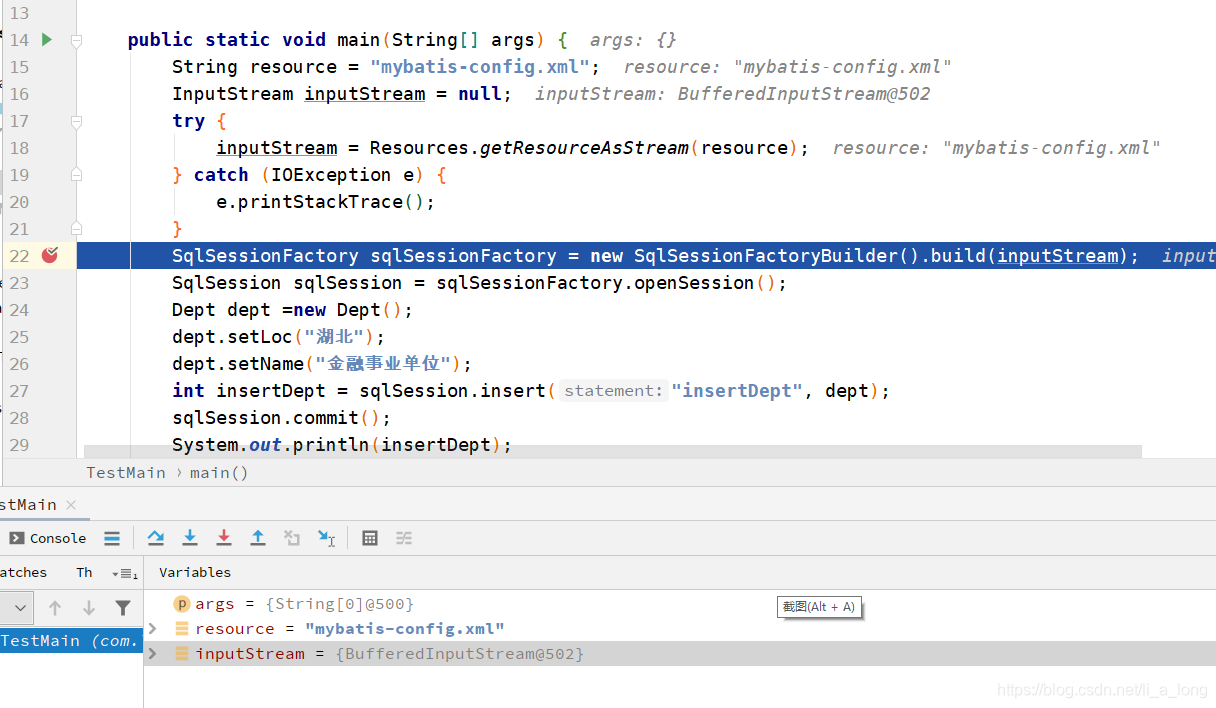
Task: Expand the resource variable node
Action: coord(153,629)
